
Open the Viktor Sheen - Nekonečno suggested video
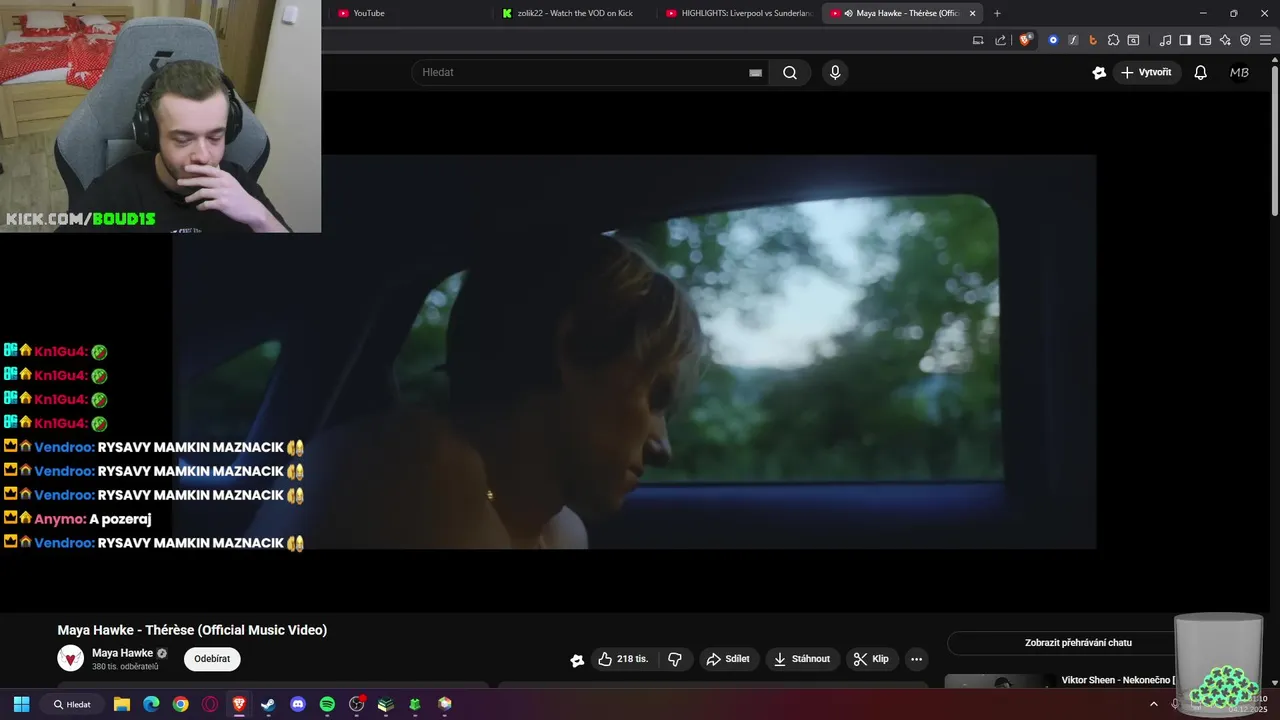(x=1118, y=680)
